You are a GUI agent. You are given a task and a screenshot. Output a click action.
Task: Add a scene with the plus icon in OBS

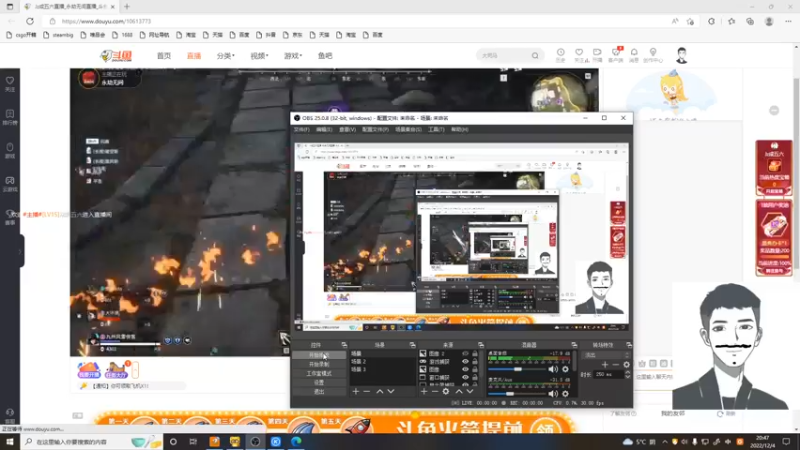356,391
